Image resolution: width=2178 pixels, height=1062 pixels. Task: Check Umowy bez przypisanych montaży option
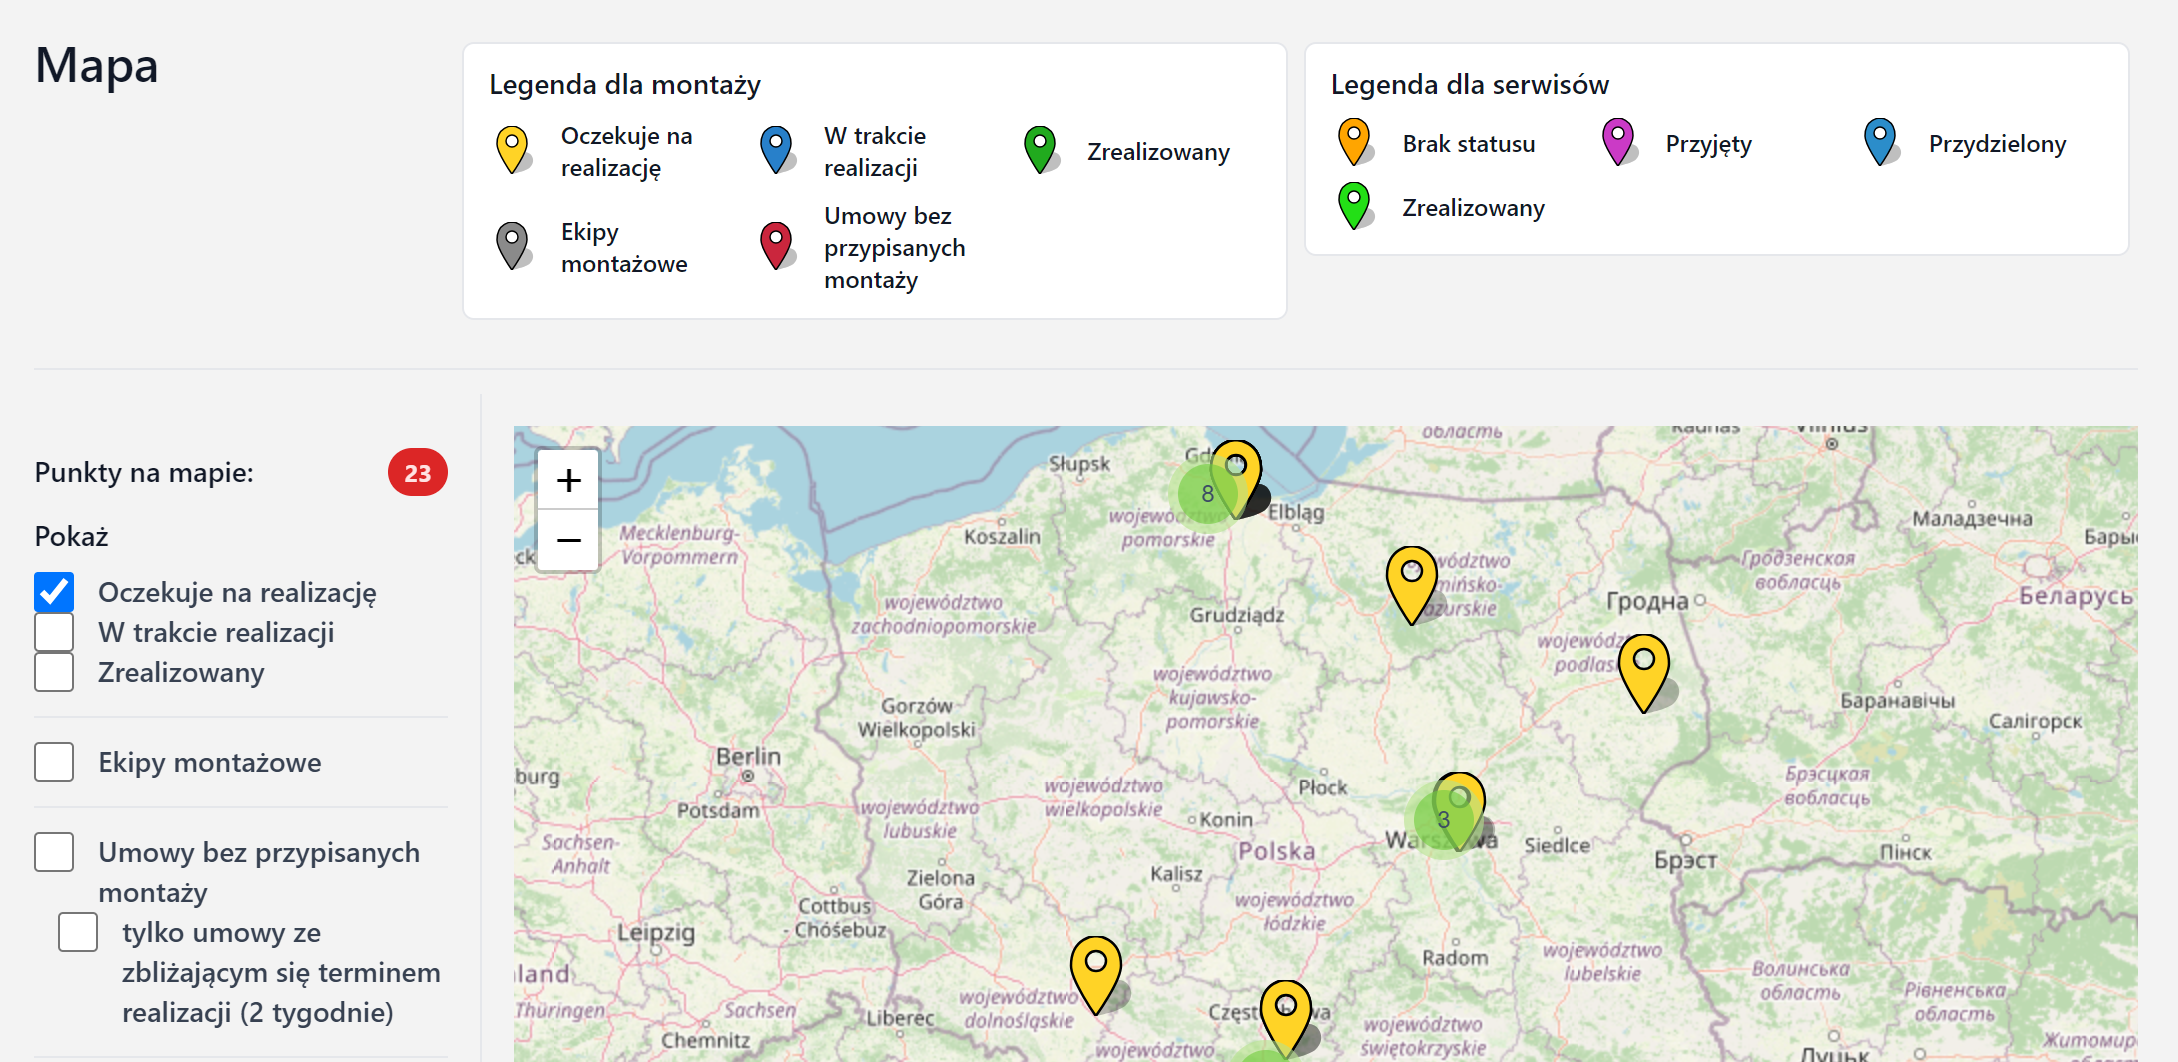(54, 852)
